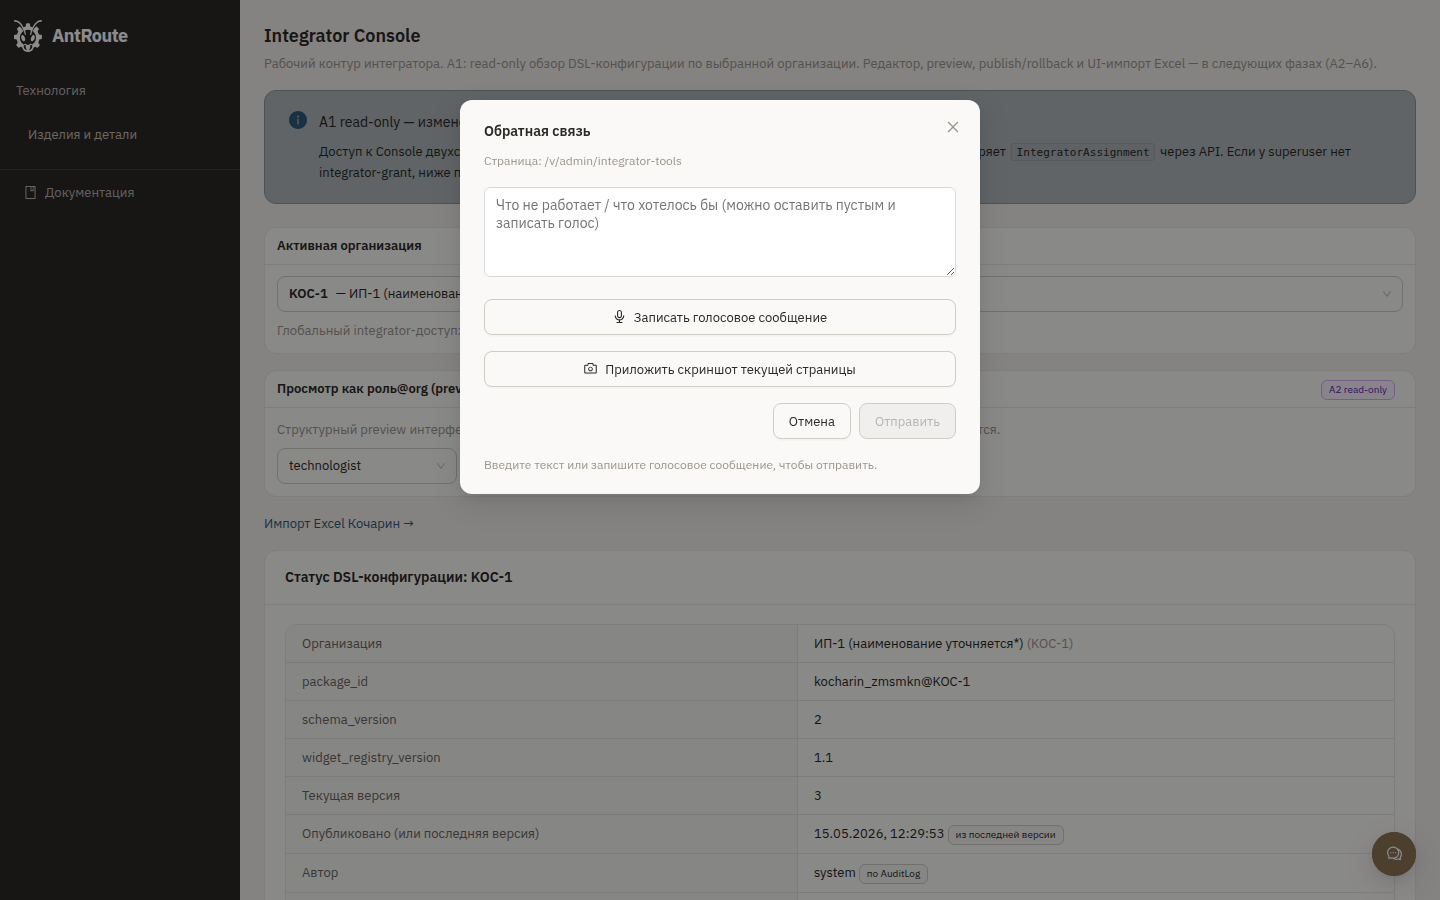This screenshot has width=1440, height=900.
Task: Open Документация in the sidebar
Action: (x=89, y=192)
